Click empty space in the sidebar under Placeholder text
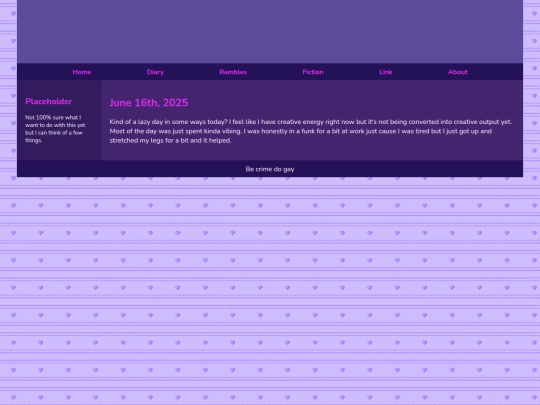The width and height of the screenshot is (540, 405). click(59, 152)
